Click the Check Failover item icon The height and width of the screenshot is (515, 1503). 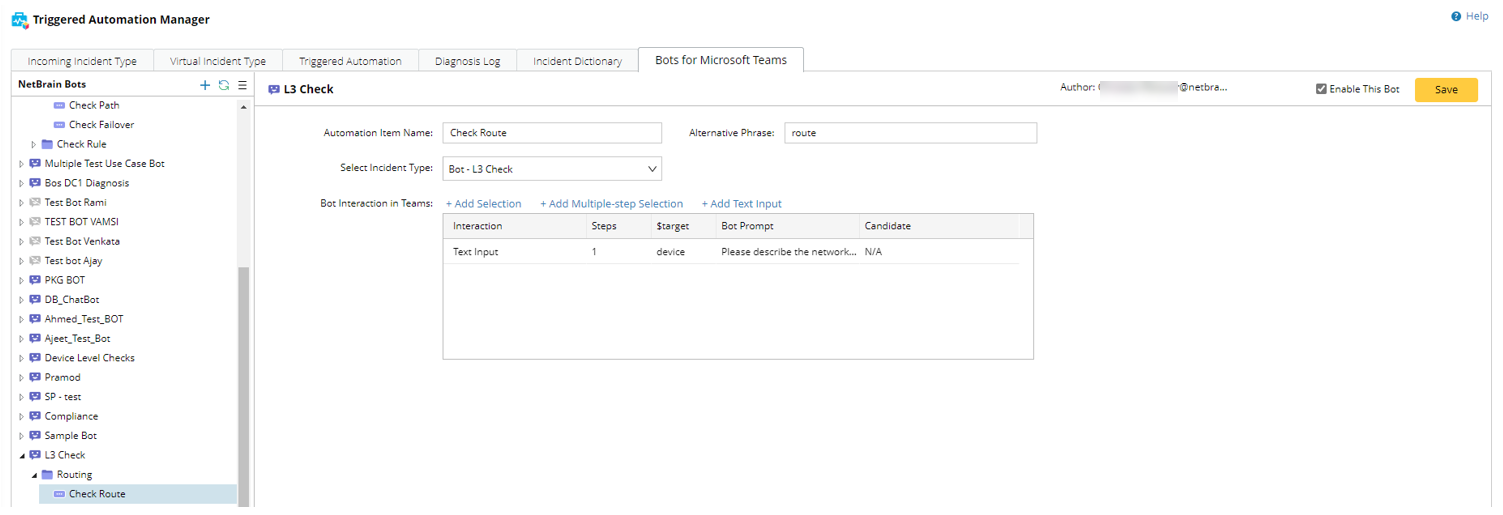pos(59,125)
